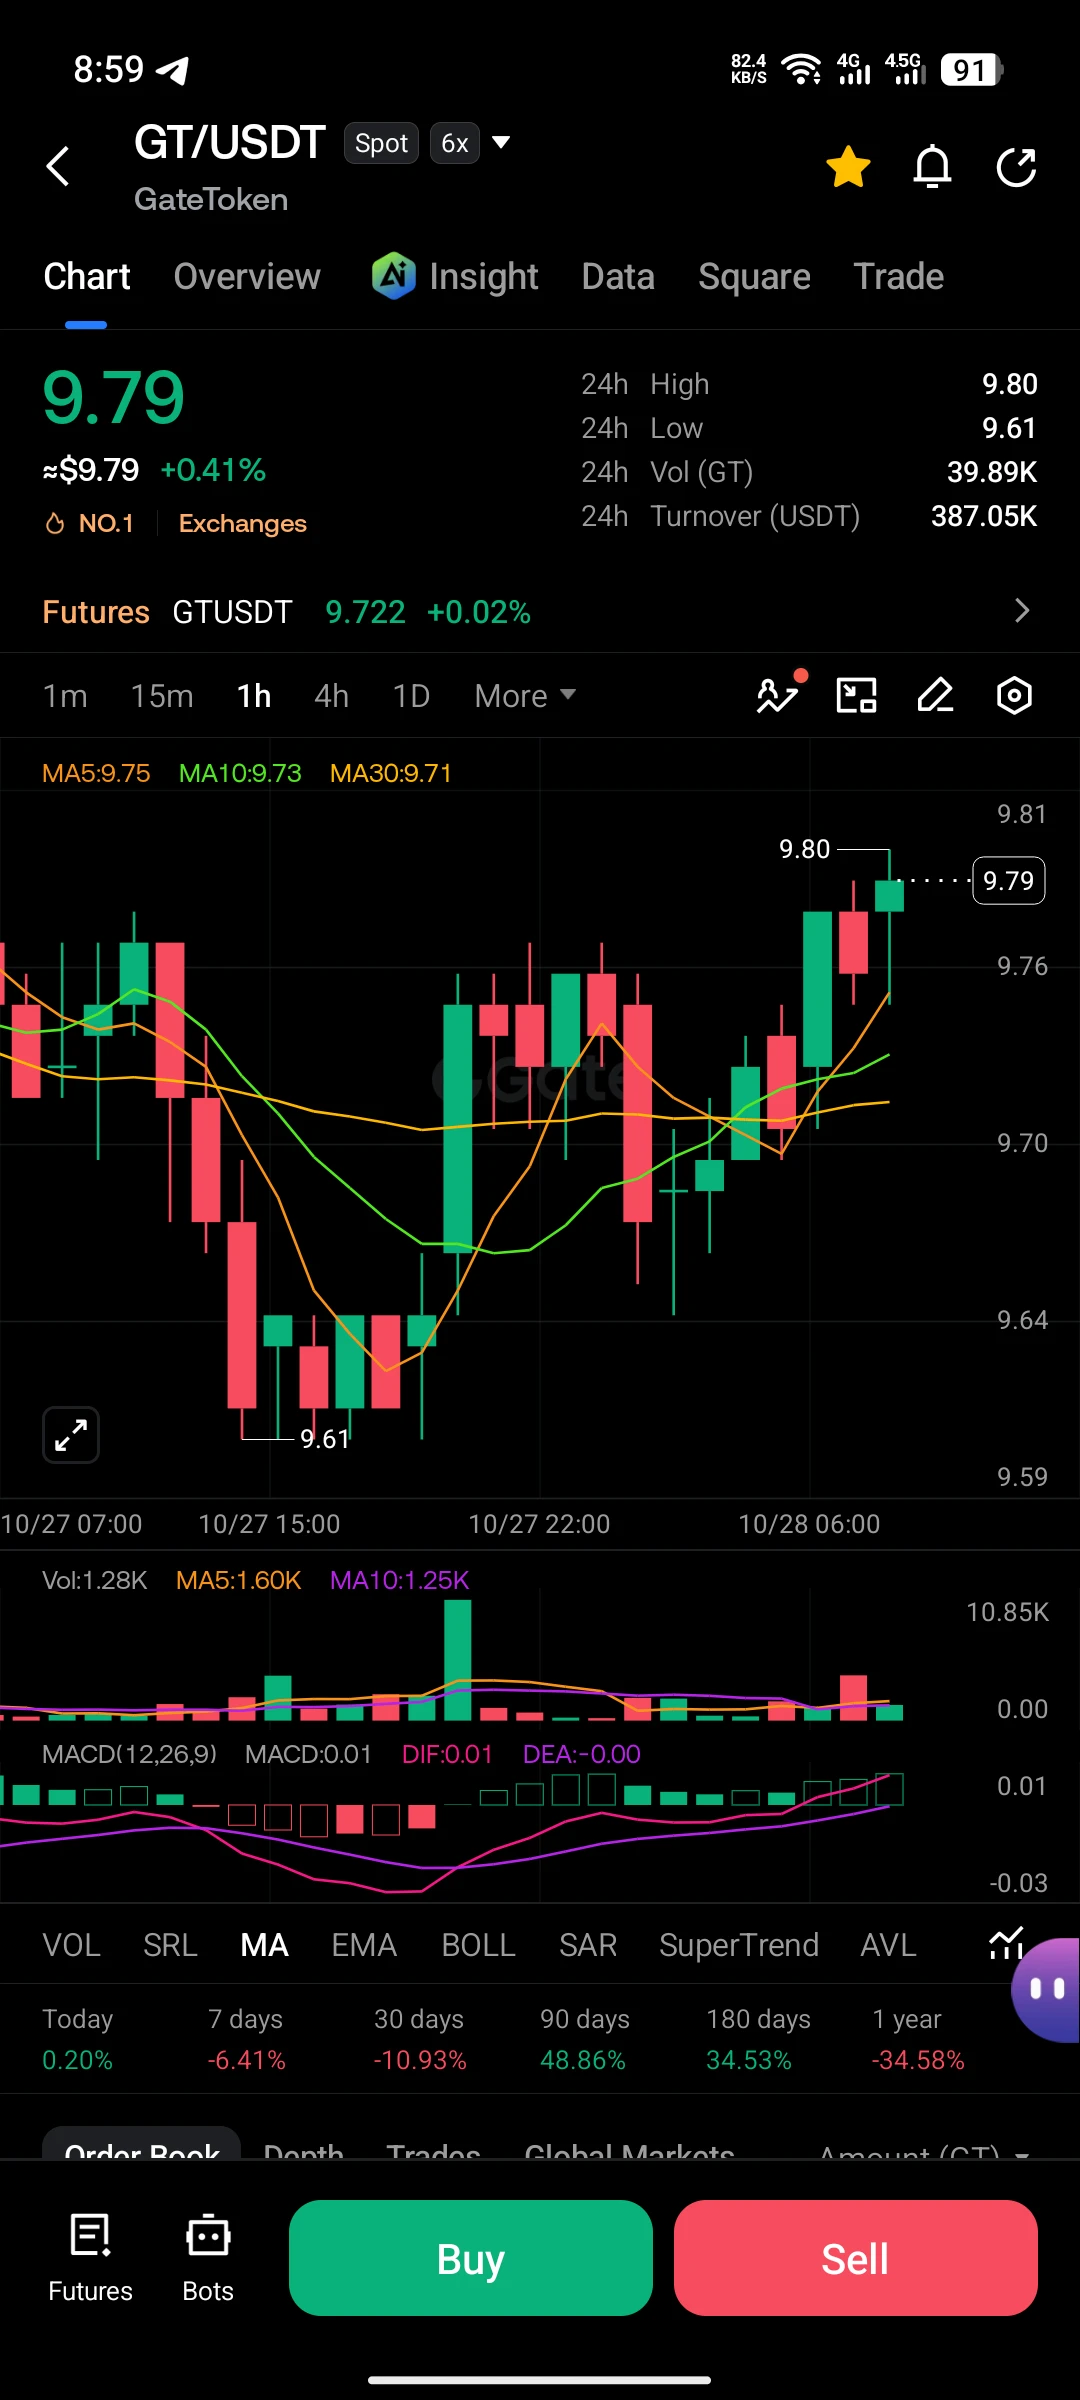Open Futures from the bottom bar
This screenshot has height=2400, width=1080.
(x=90, y=2258)
